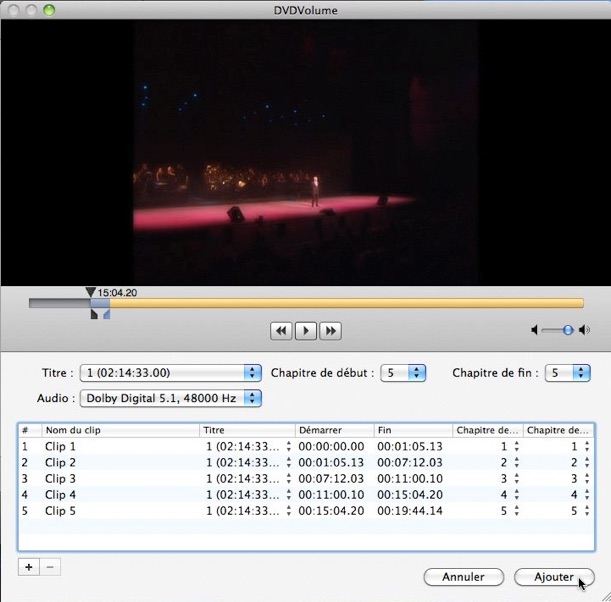Click the volume slider knob
The image size is (611, 602).
(568, 330)
